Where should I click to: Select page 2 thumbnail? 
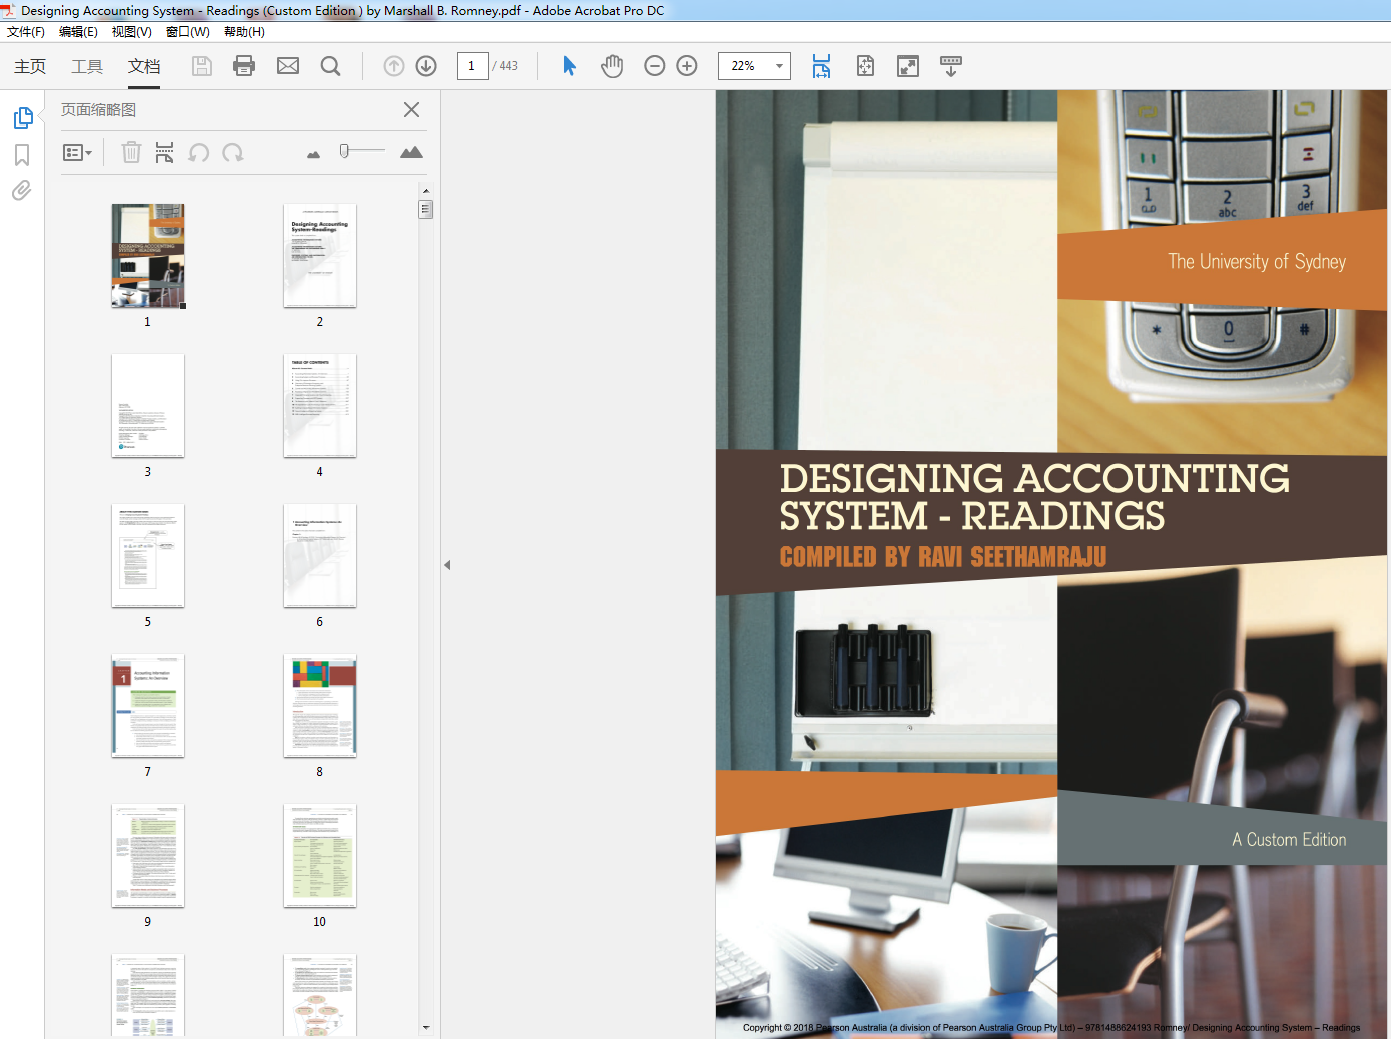320,256
